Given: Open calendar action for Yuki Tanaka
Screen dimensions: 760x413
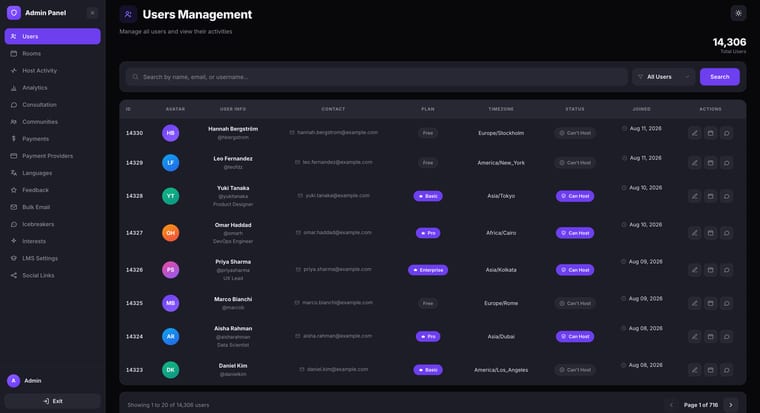Looking at the screenshot, I should [x=711, y=196].
